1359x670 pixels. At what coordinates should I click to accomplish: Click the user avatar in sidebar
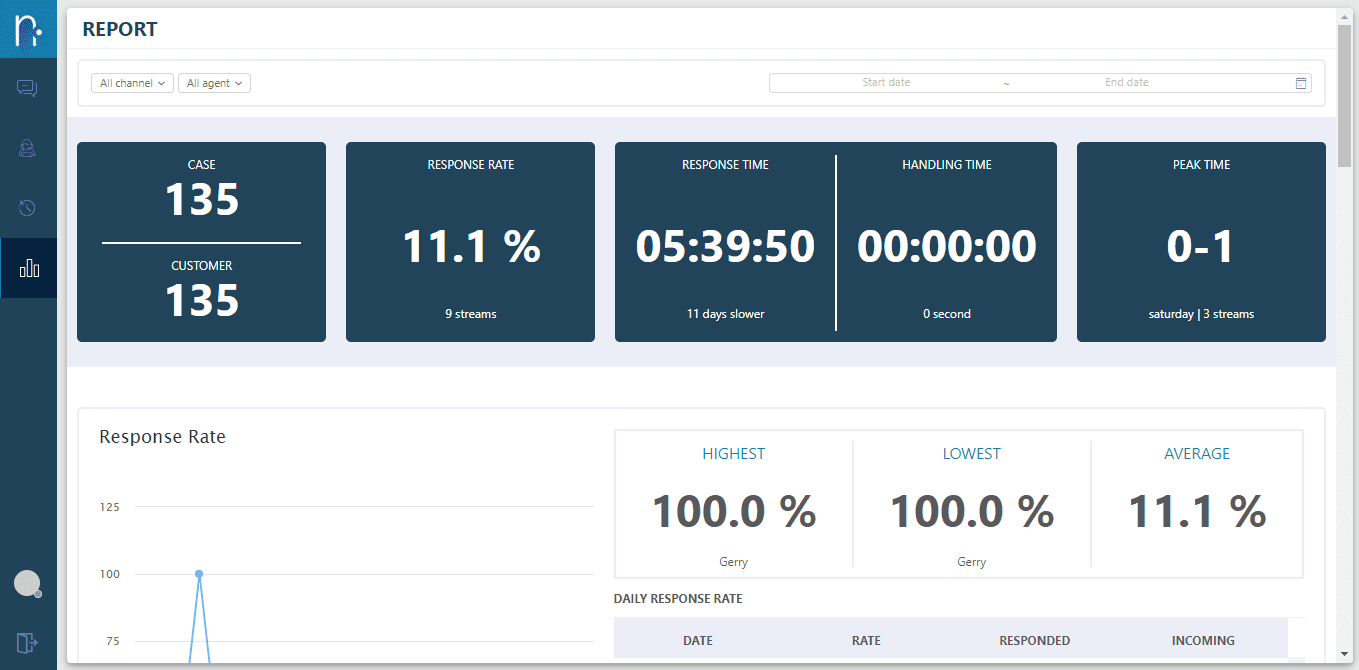(27, 583)
